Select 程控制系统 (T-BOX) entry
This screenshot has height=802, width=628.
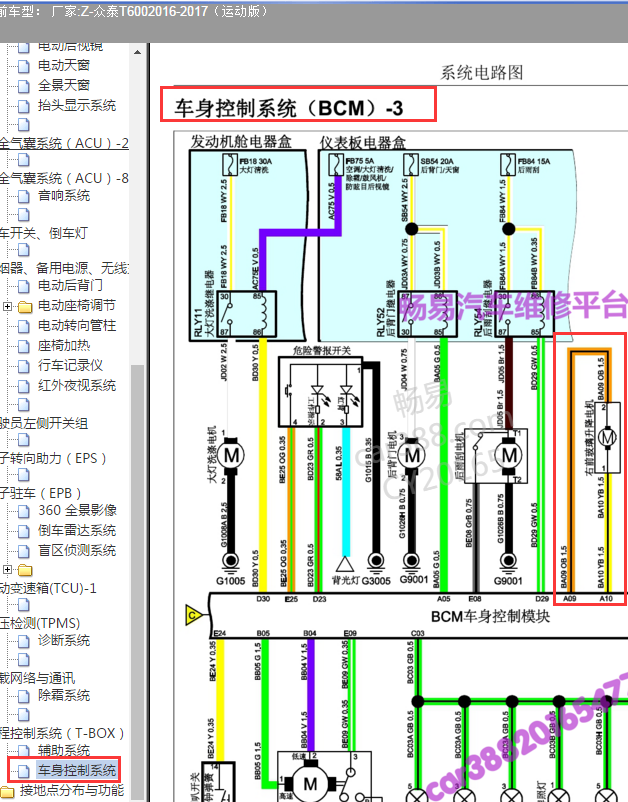62,733
